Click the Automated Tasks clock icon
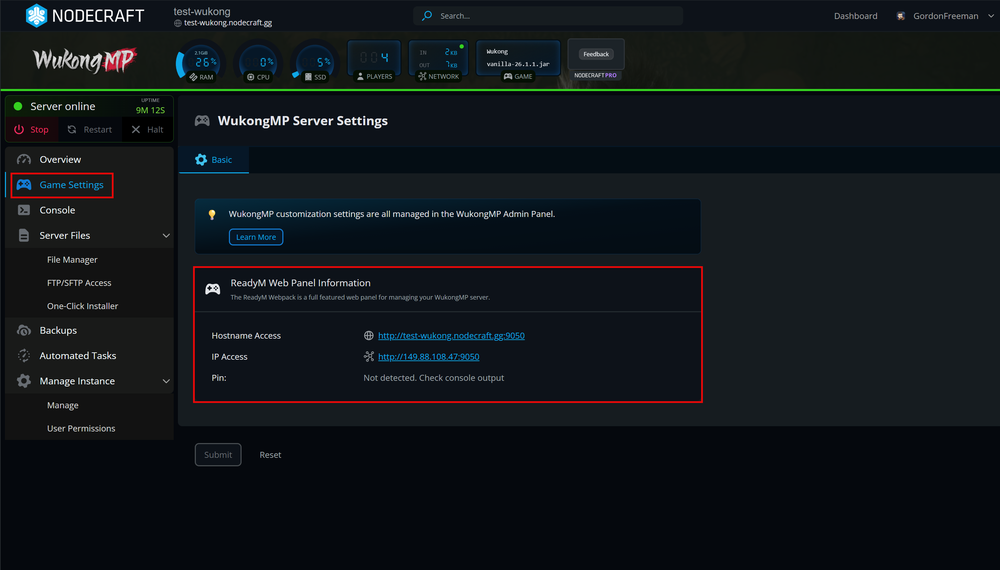The height and width of the screenshot is (570, 1000). coord(24,356)
